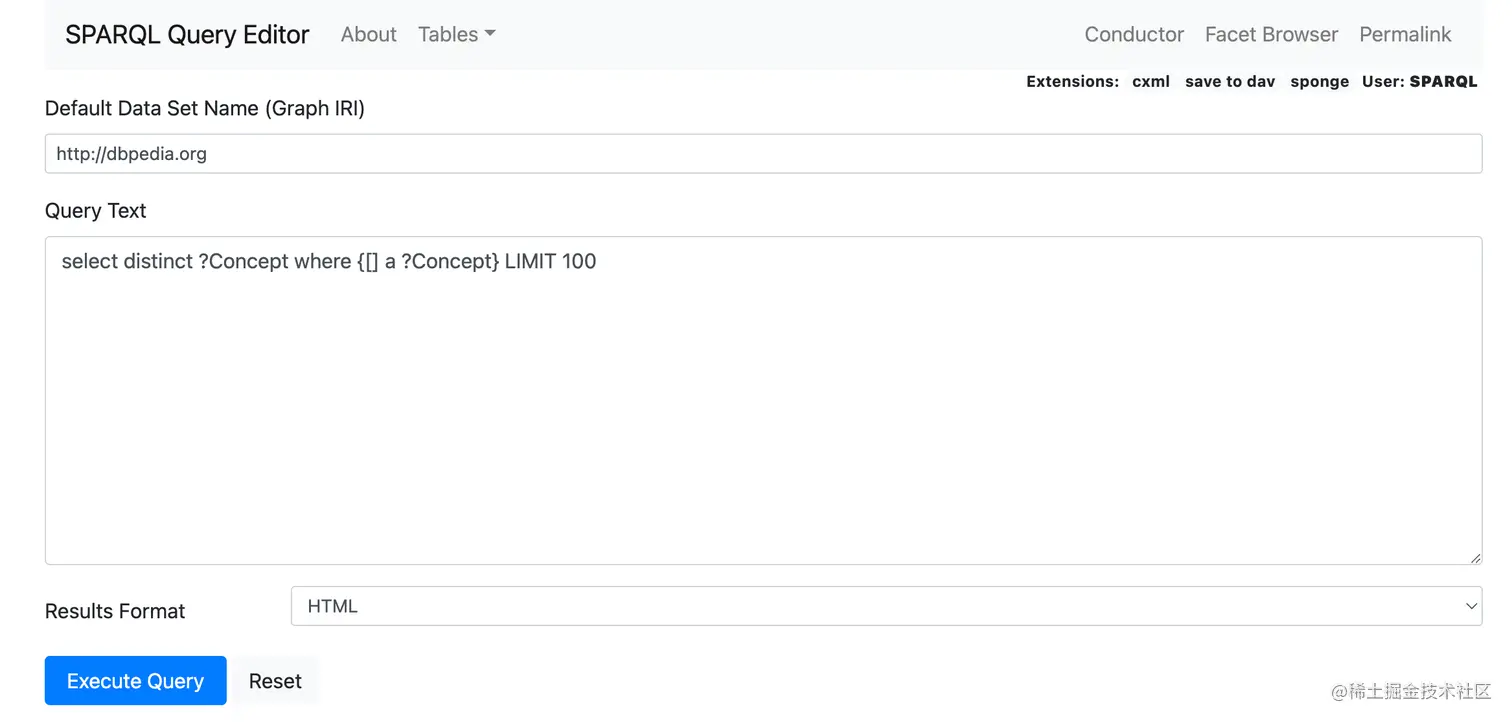Focus the Graph IRI input containing http://dbpedia.org

(763, 154)
